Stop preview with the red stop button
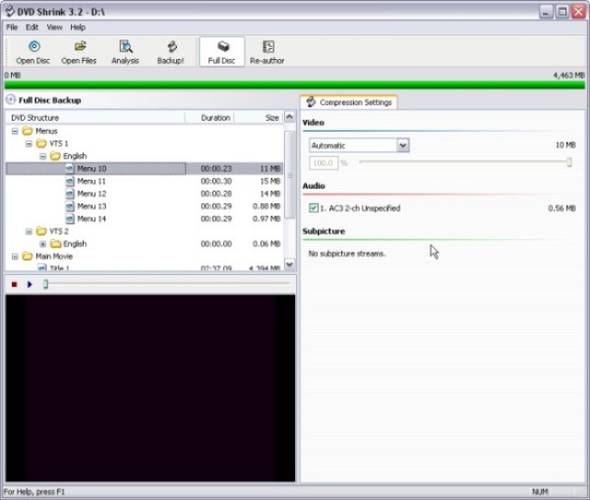 pos(14,284)
